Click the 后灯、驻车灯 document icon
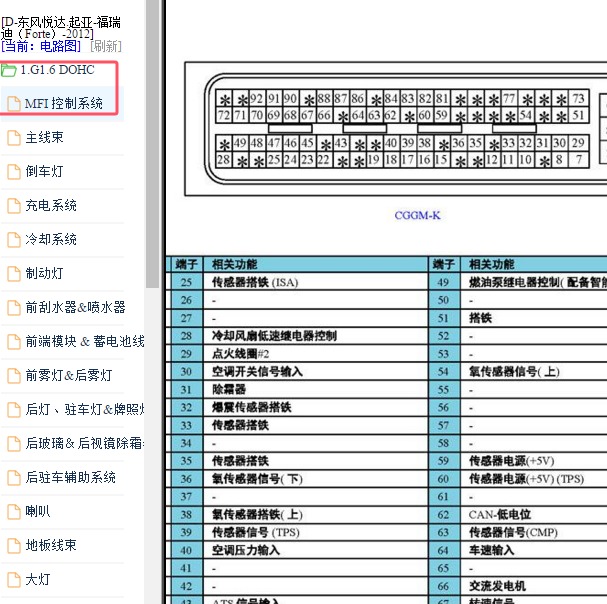Viewport: 607px width, 604px height. pos(14,410)
